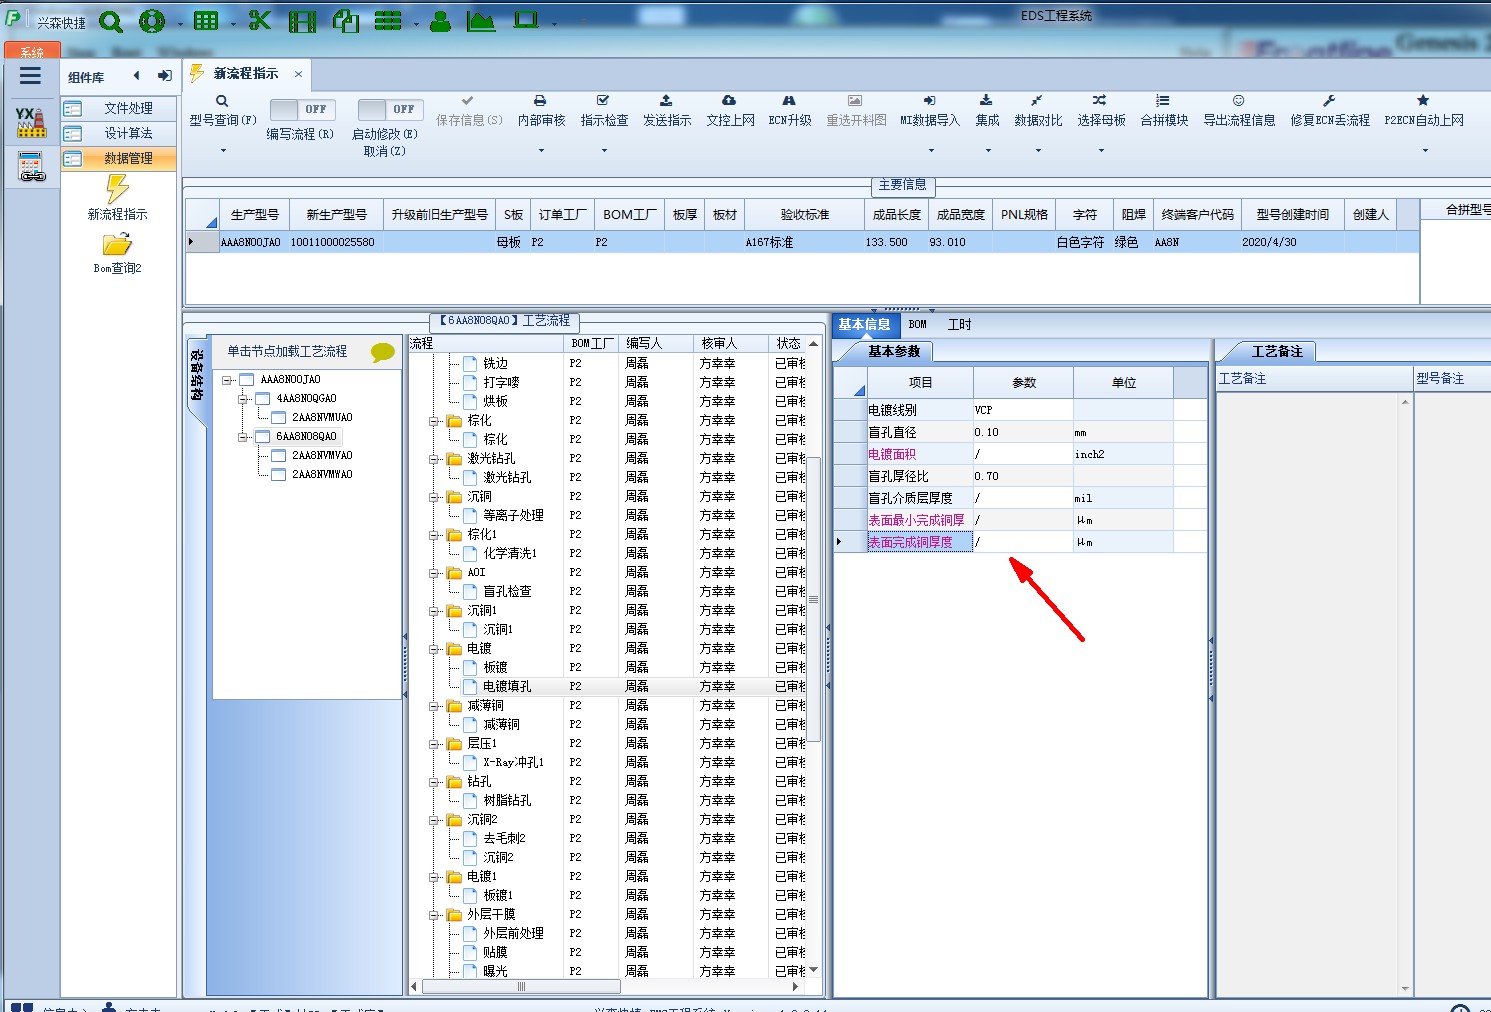Screen dimensions: 1491x1012
Task: Select the 基本参数 sub-tab
Action: pos(893,351)
